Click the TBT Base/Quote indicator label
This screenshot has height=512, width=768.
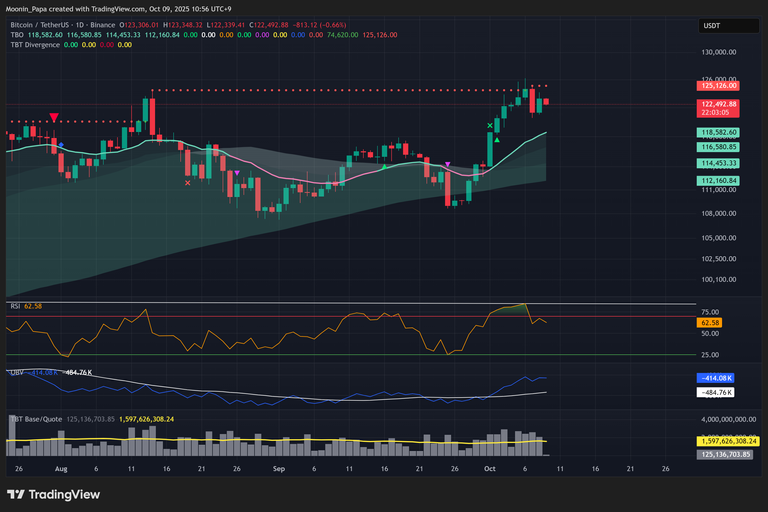click(37, 419)
